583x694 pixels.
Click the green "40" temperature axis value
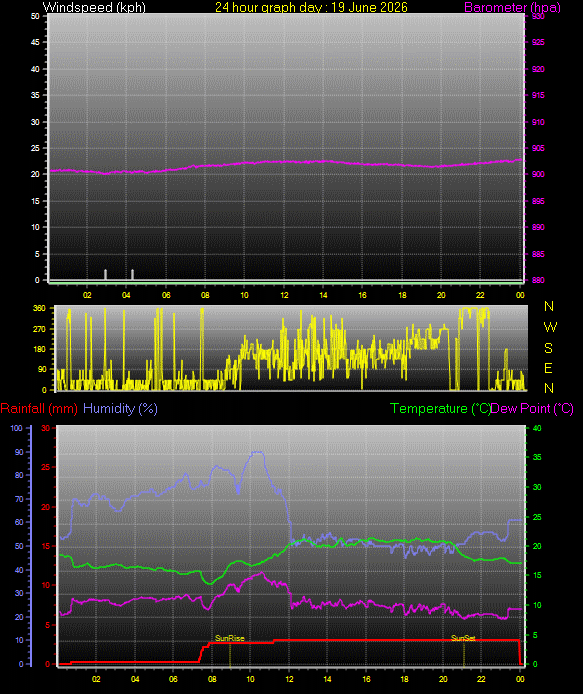537,428
